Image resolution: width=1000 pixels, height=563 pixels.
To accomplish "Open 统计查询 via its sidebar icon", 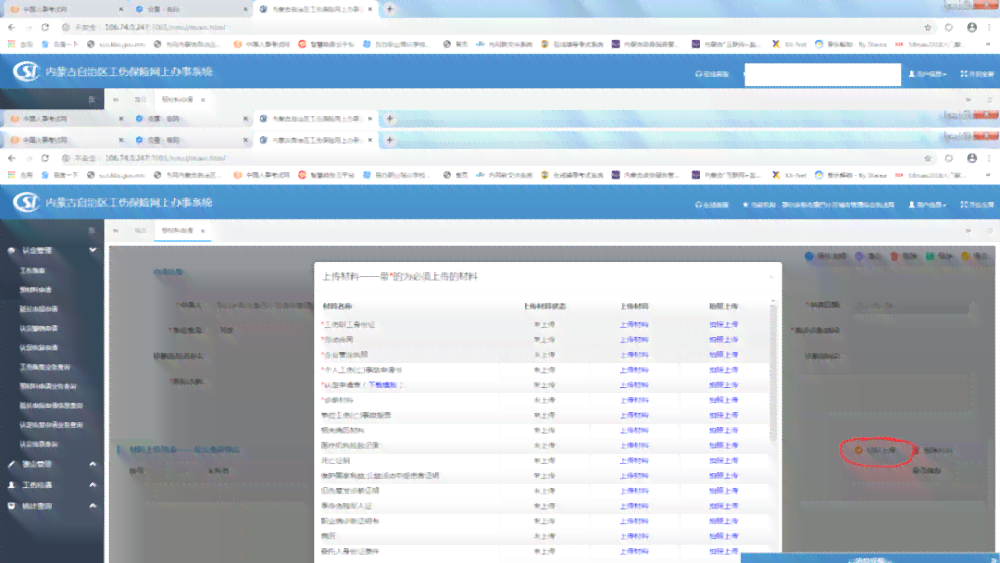I will (11, 506).
